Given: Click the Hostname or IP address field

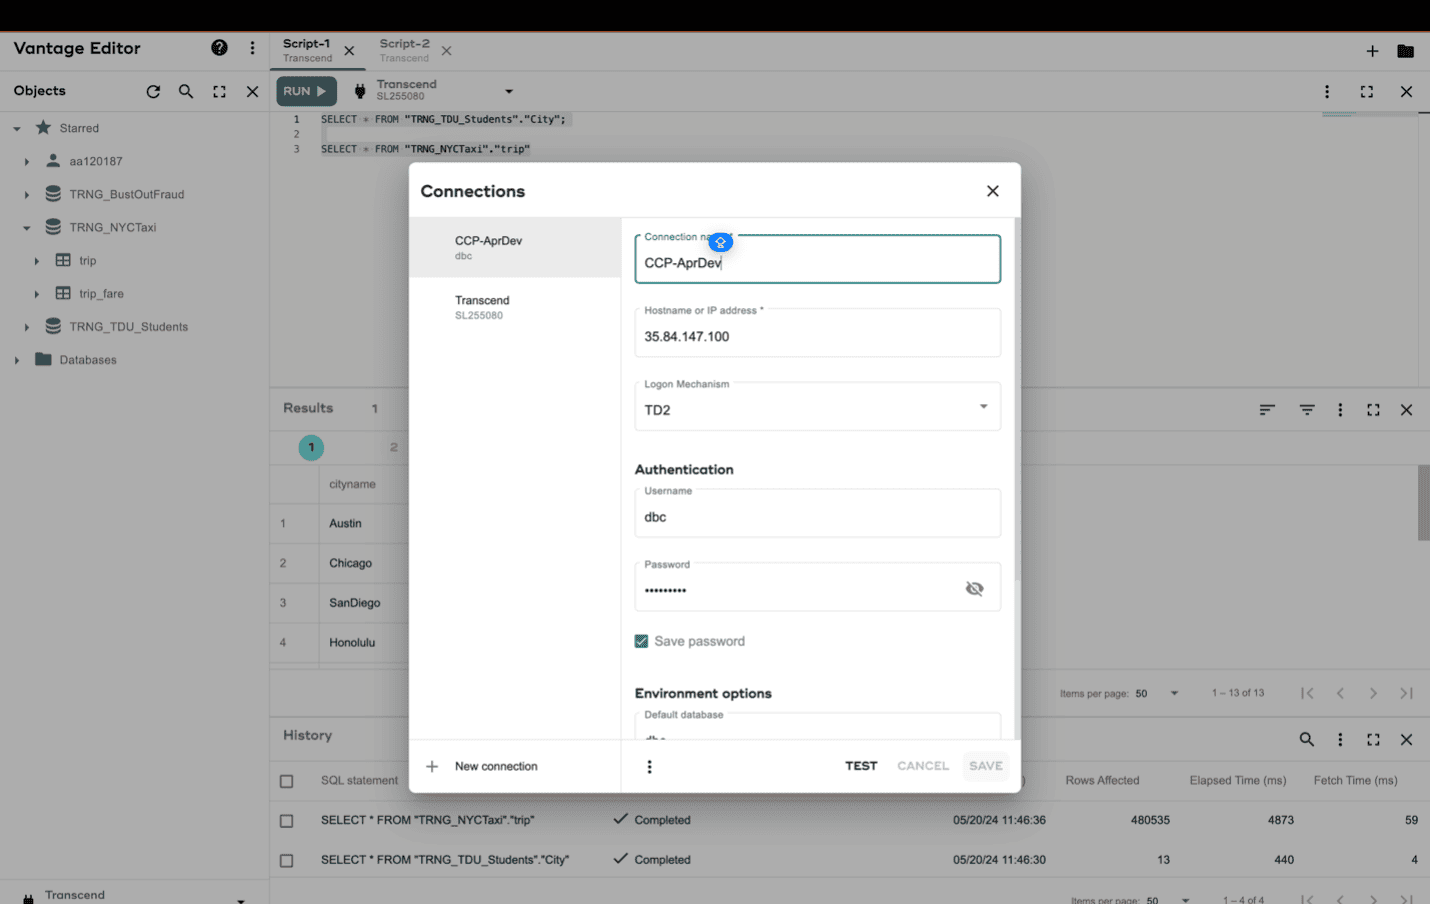Looking at the screenshot, I should (x=817, y=337).
